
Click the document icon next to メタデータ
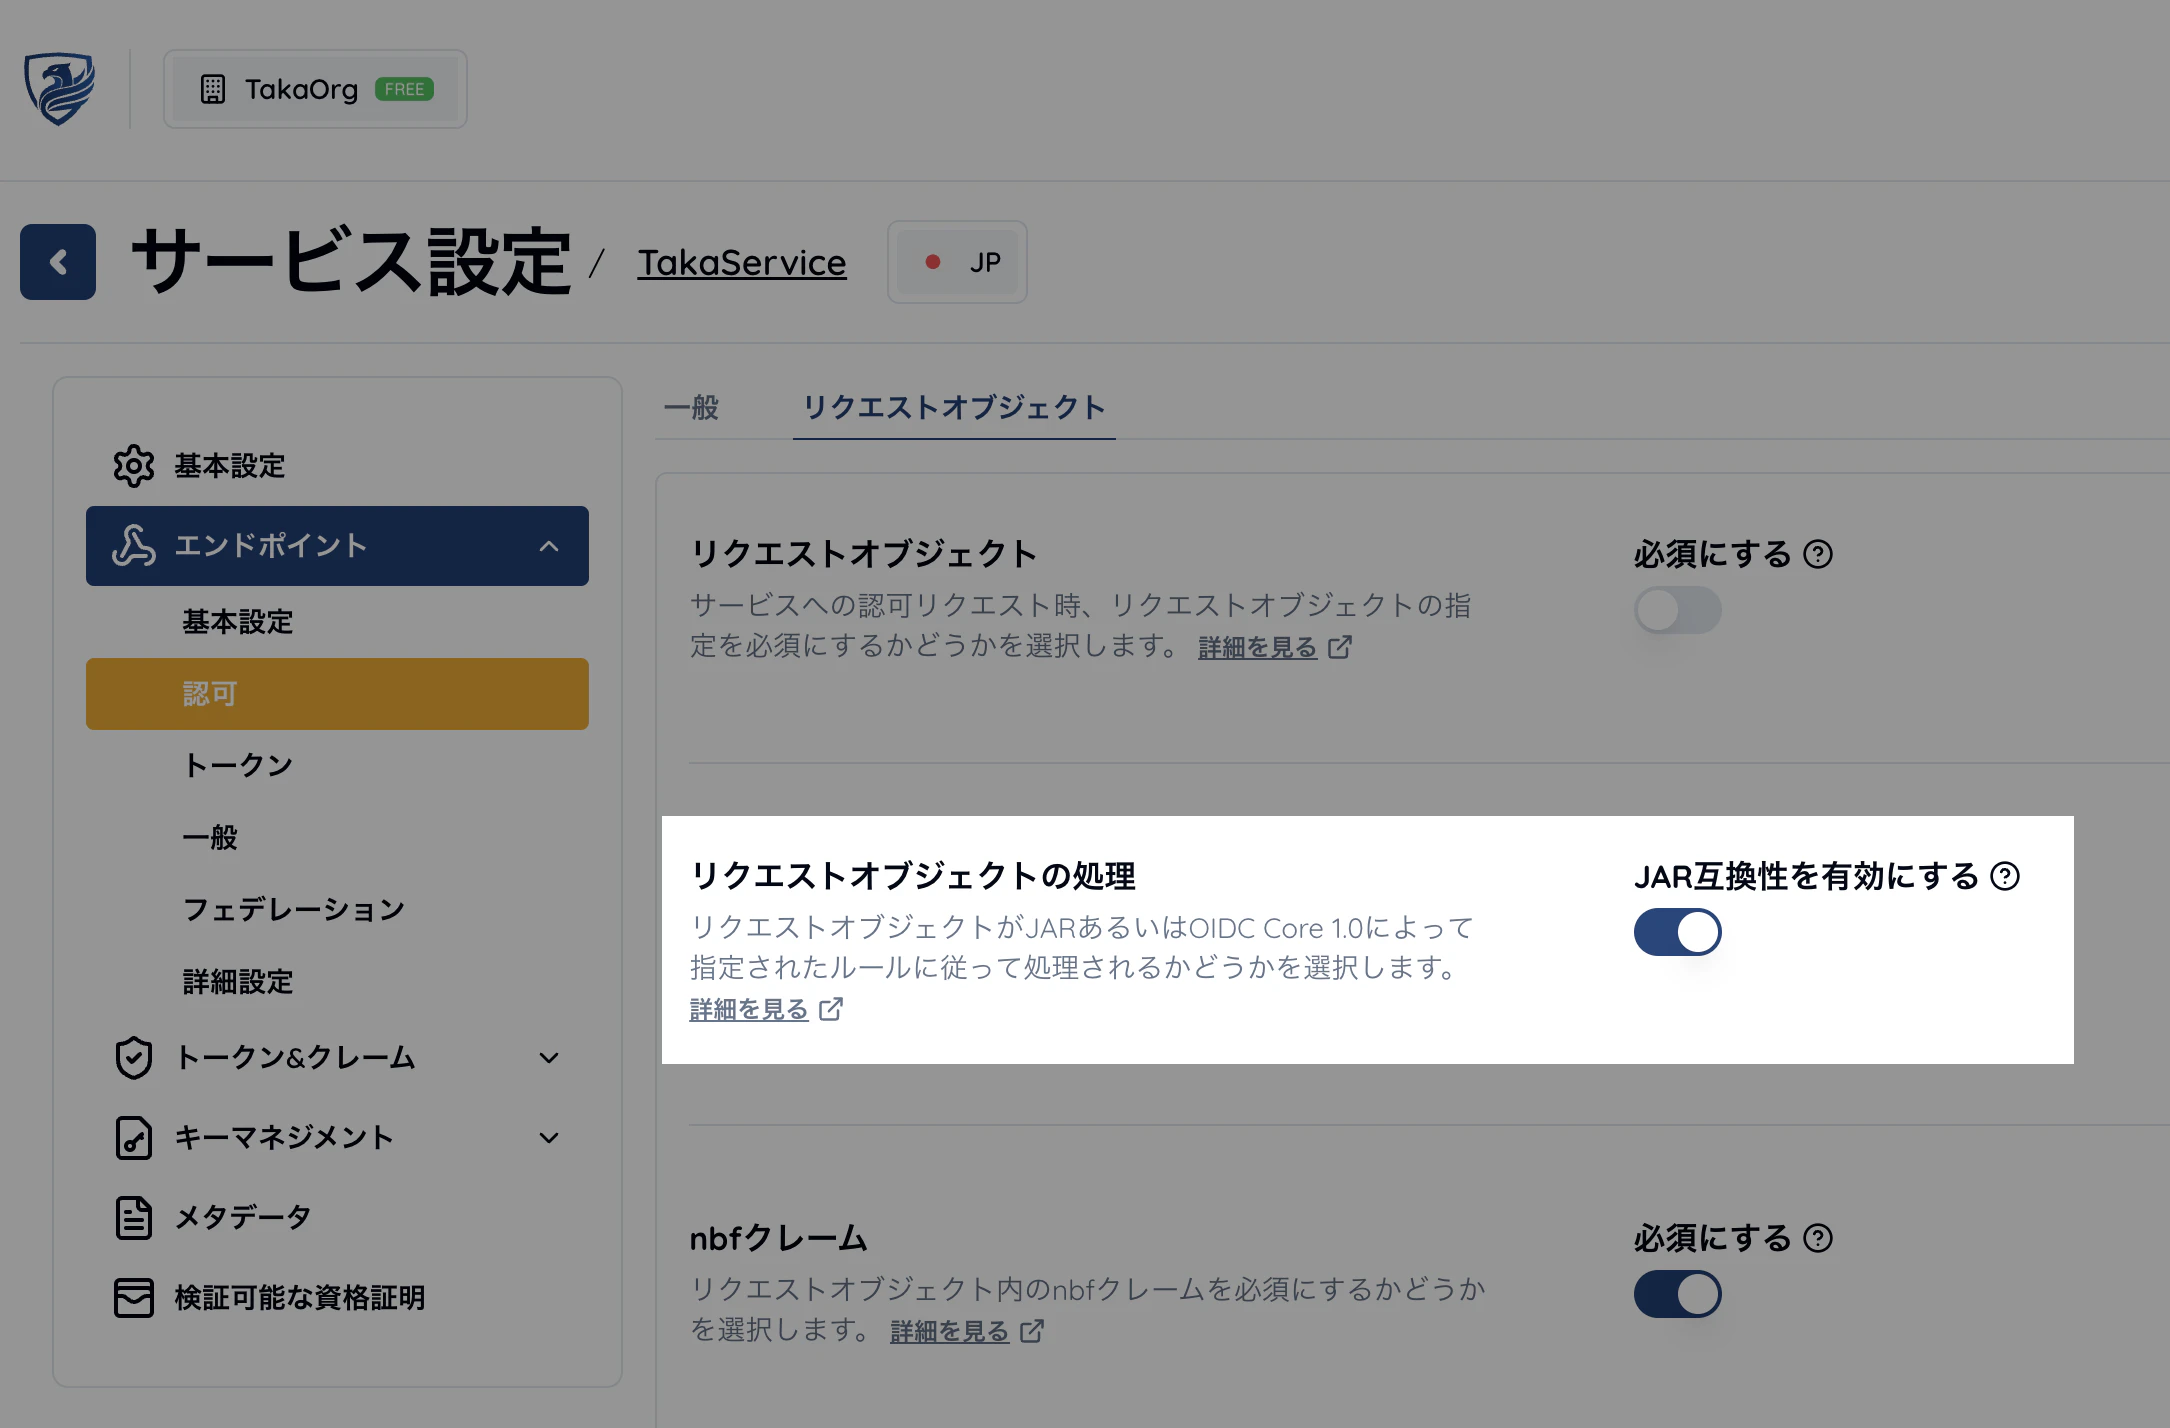pos(133,1216)
